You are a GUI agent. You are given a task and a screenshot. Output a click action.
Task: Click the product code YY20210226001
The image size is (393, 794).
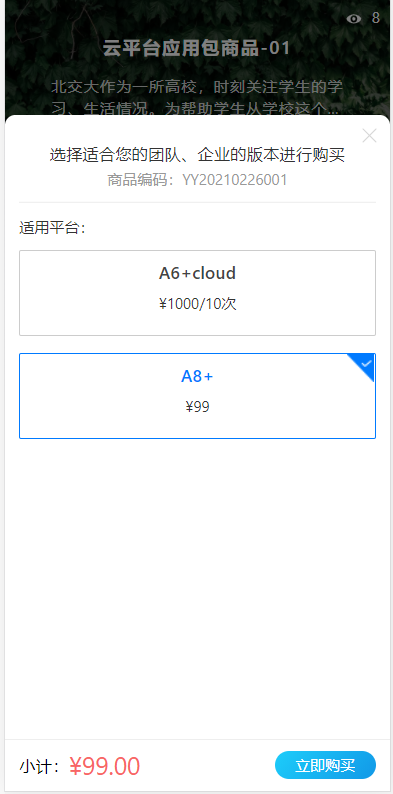tap(234, 180)
